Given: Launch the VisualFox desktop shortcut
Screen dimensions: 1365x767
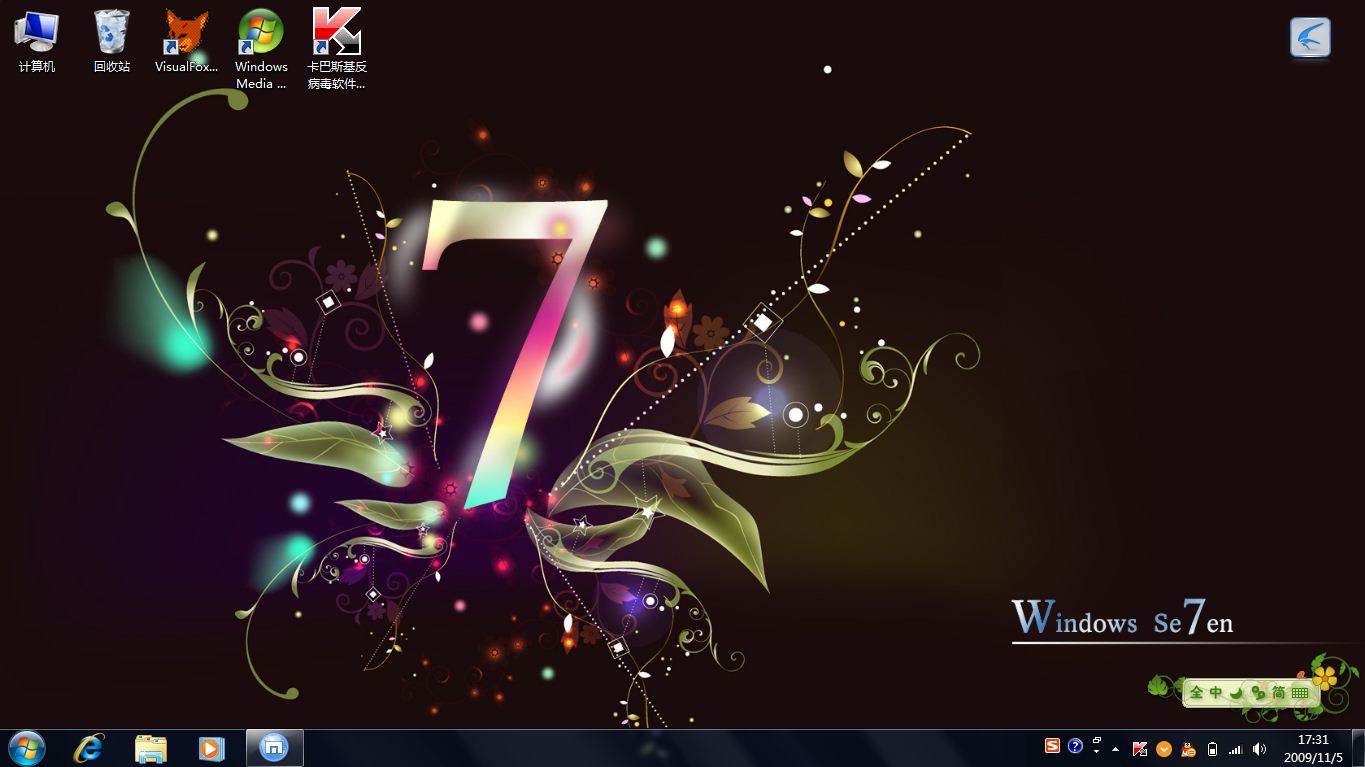Looking at the screenshot, I should point(186,42).
